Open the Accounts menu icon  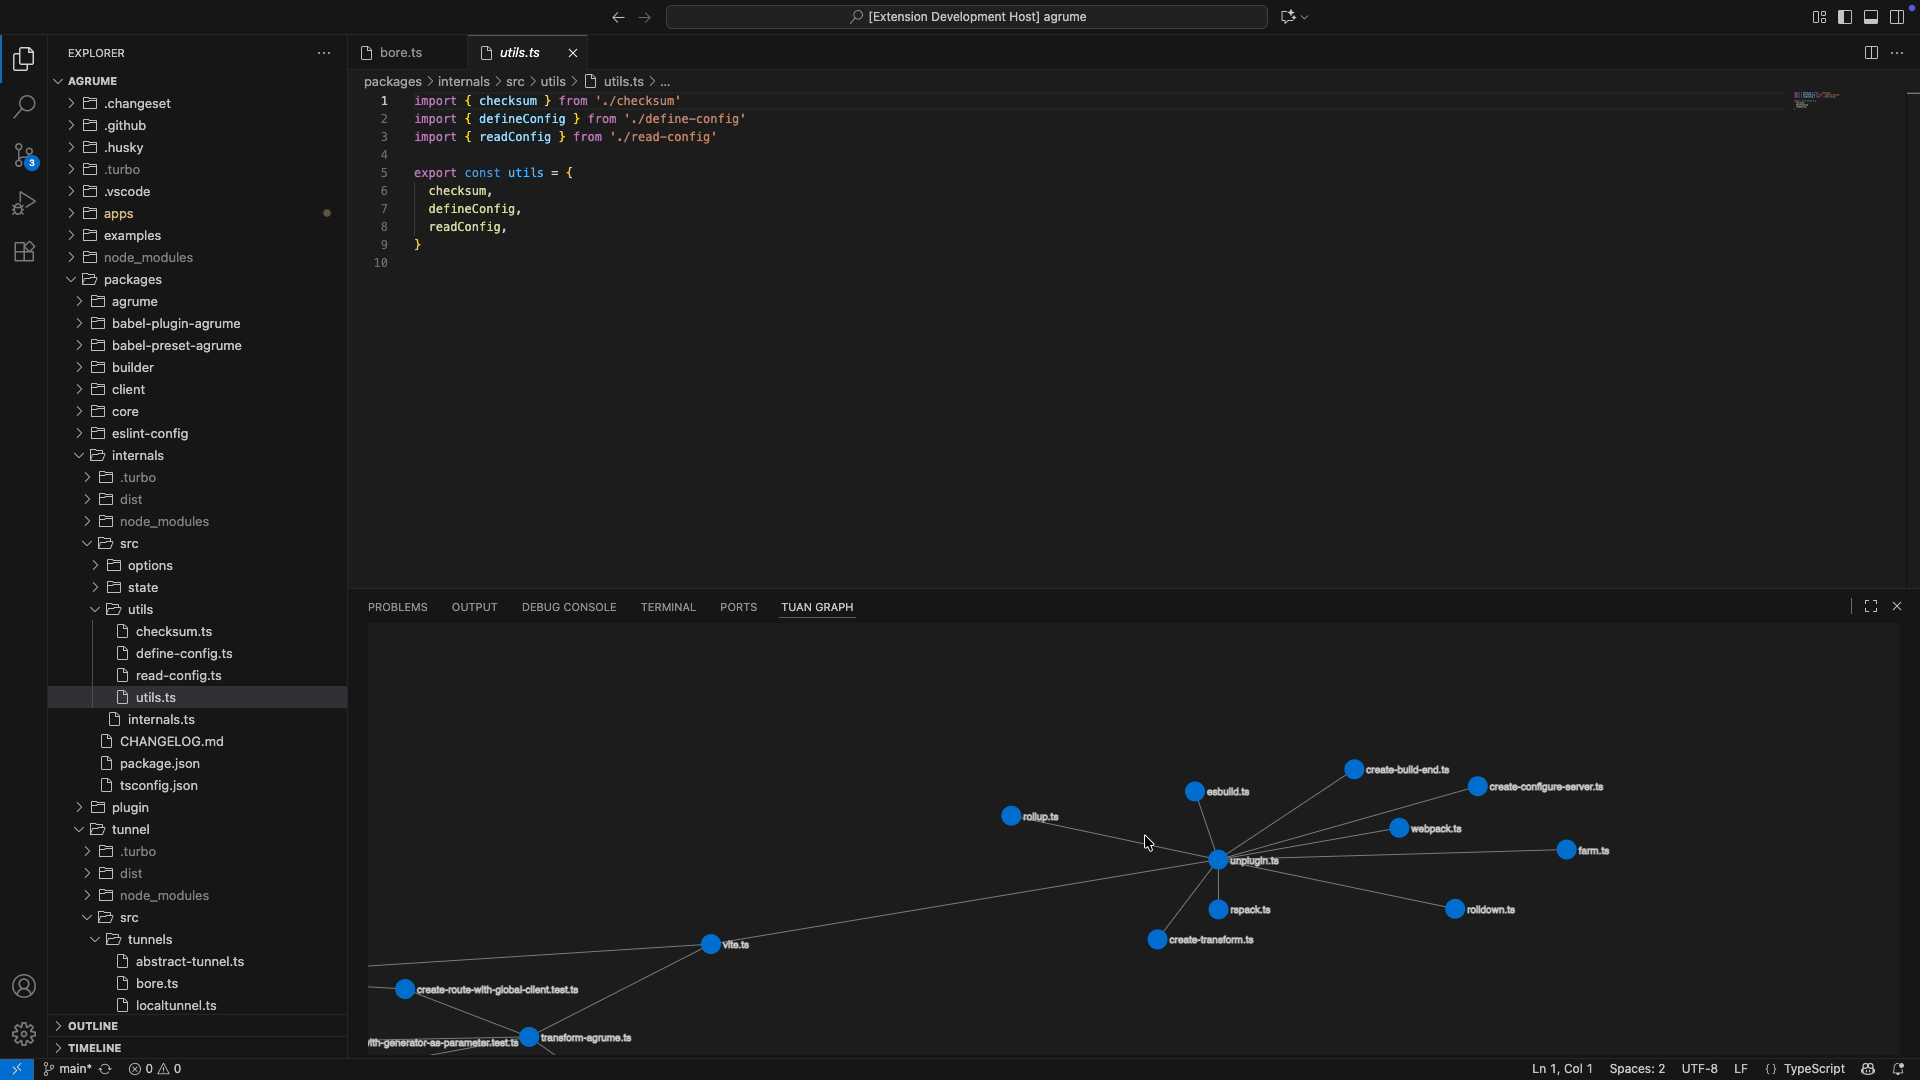point(24,987)
